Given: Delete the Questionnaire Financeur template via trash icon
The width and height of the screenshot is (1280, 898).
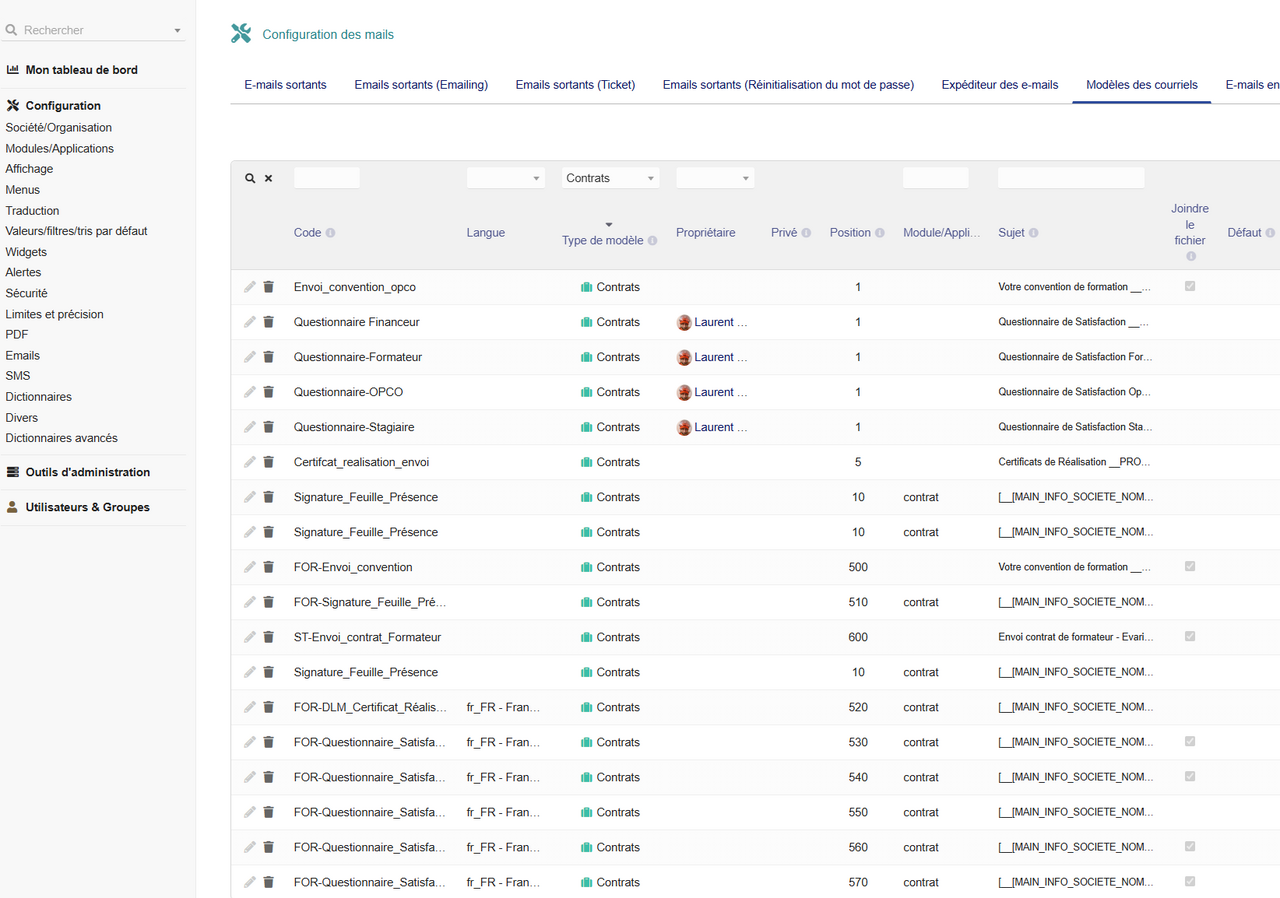Looking at the screenshot, I should coord(268,322).
